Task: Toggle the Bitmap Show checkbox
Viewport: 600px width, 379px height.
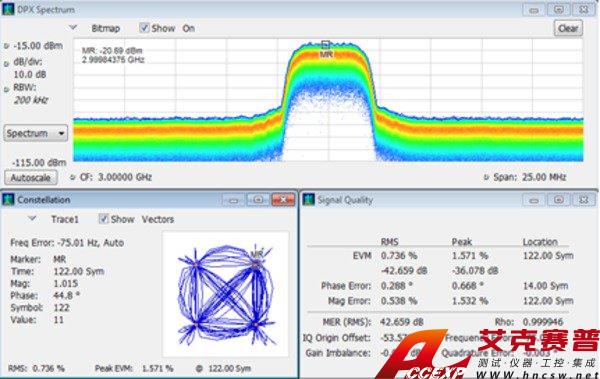Action: 144,28
